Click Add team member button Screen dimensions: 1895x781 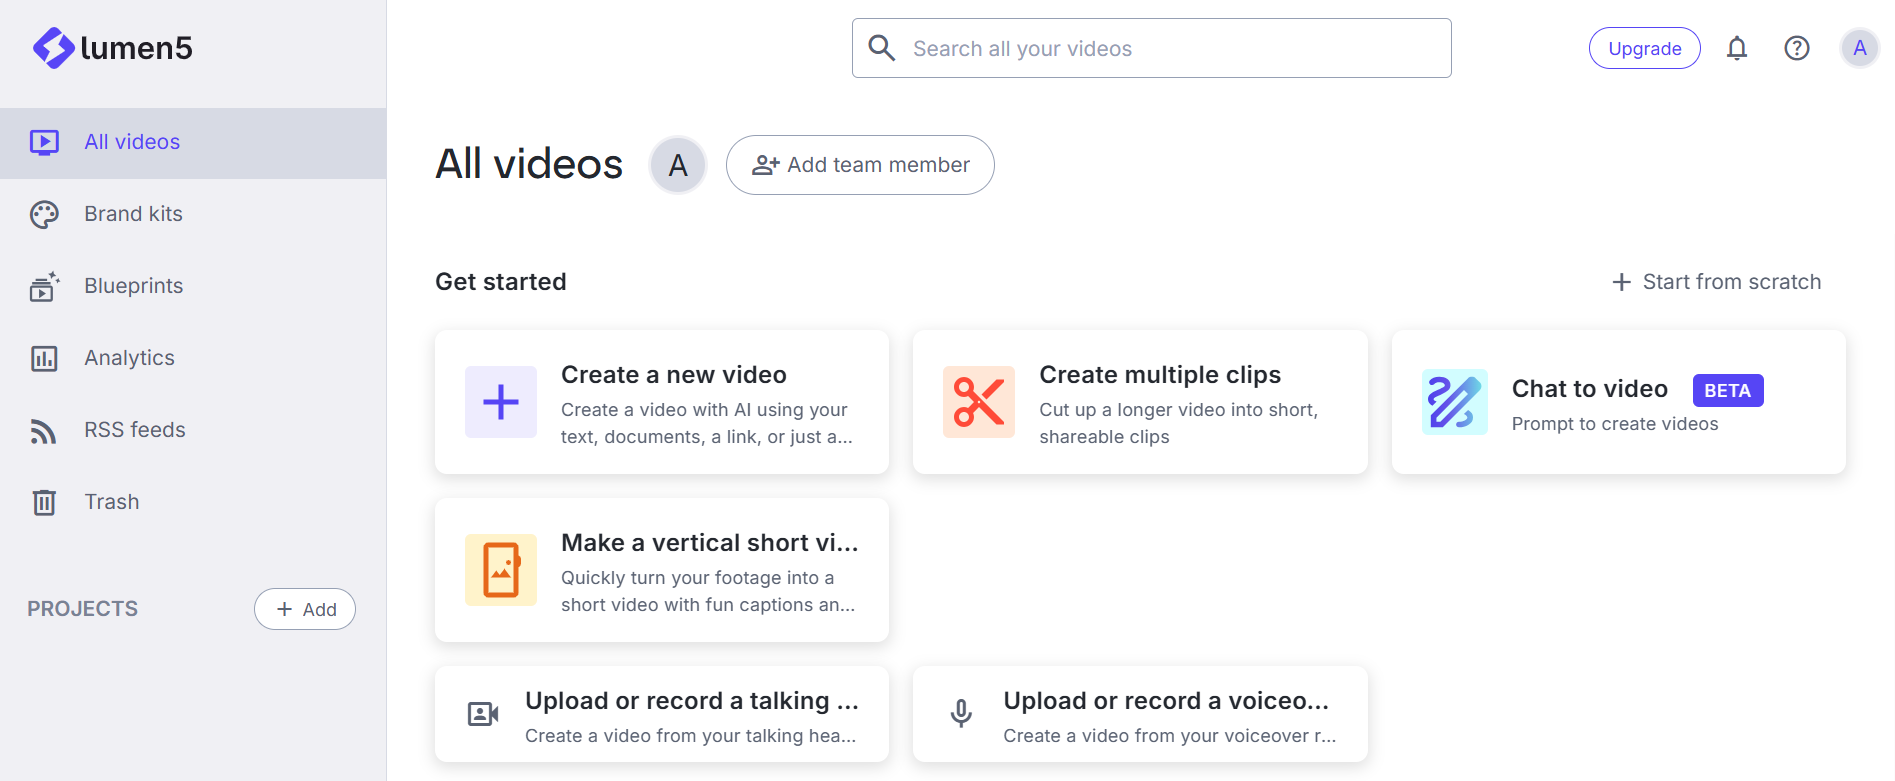[860, 165]
